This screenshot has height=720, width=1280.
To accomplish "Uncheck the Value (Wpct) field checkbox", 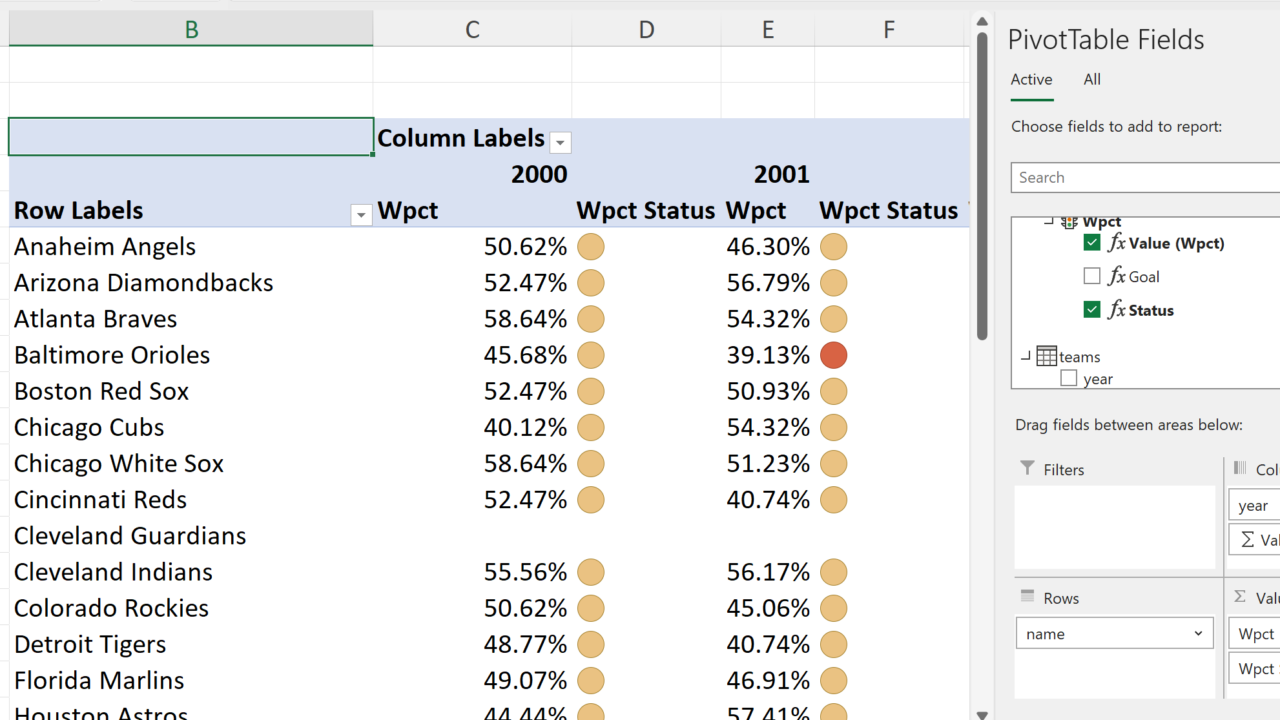I will [1092, 243].
